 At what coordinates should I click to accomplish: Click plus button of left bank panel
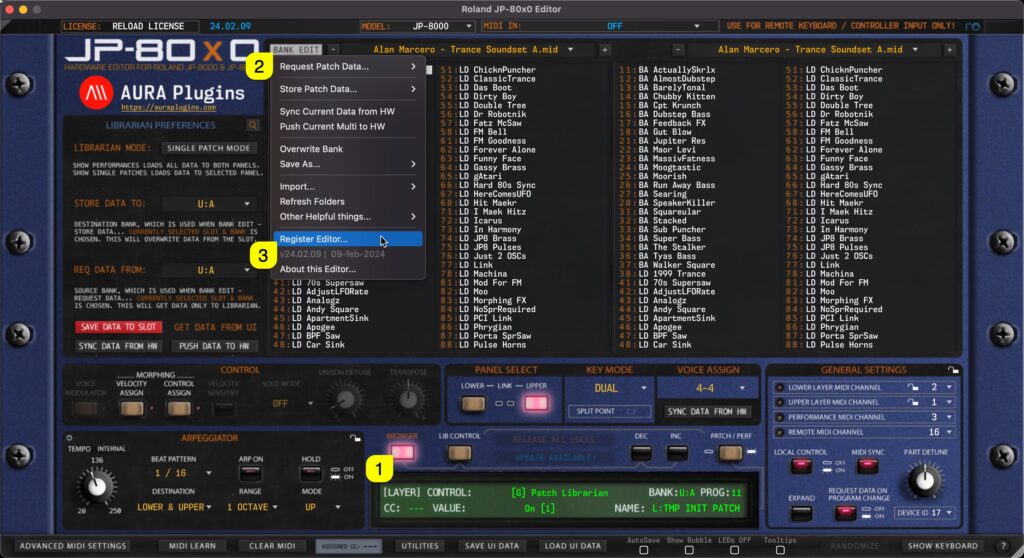coord(605,50)
